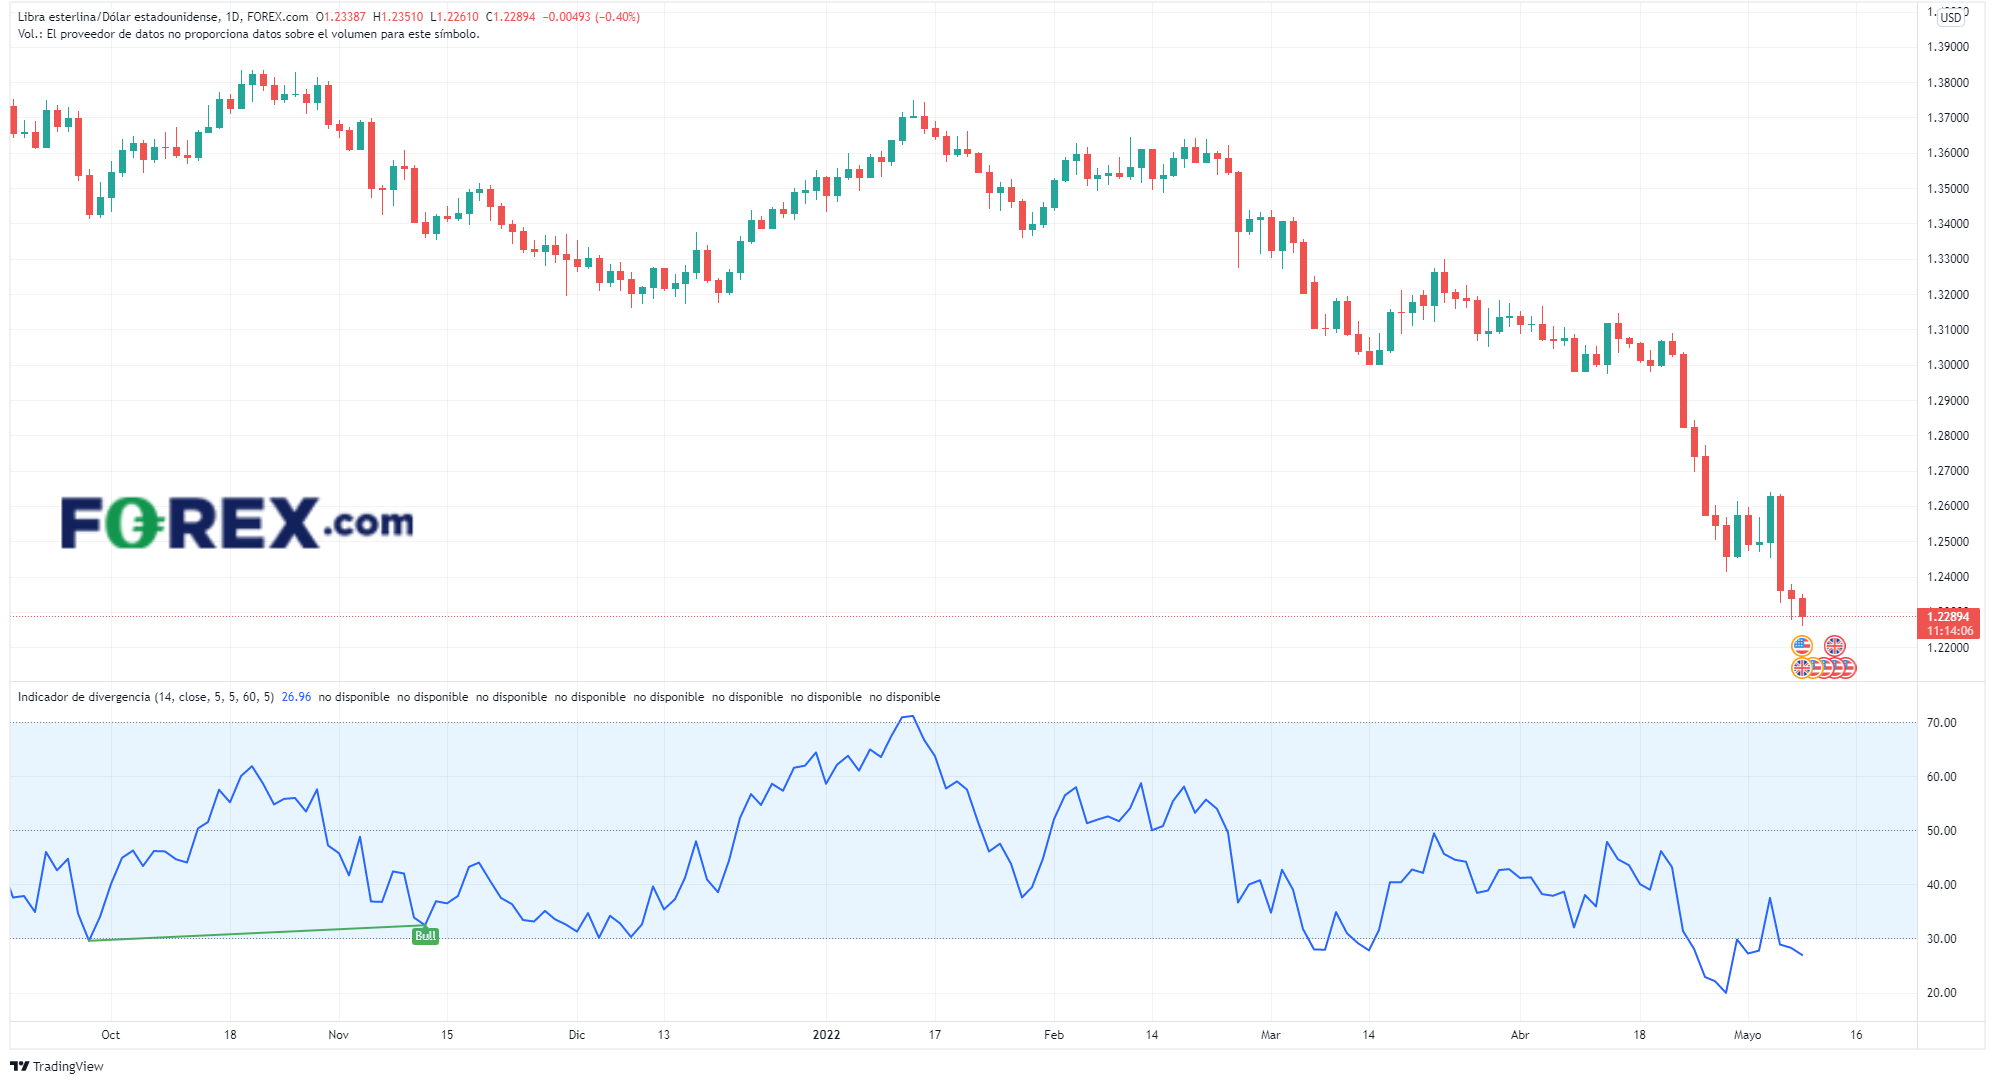Click the 1.27000 price axis label
1995x1084 pixels.
pos(1948,471)
